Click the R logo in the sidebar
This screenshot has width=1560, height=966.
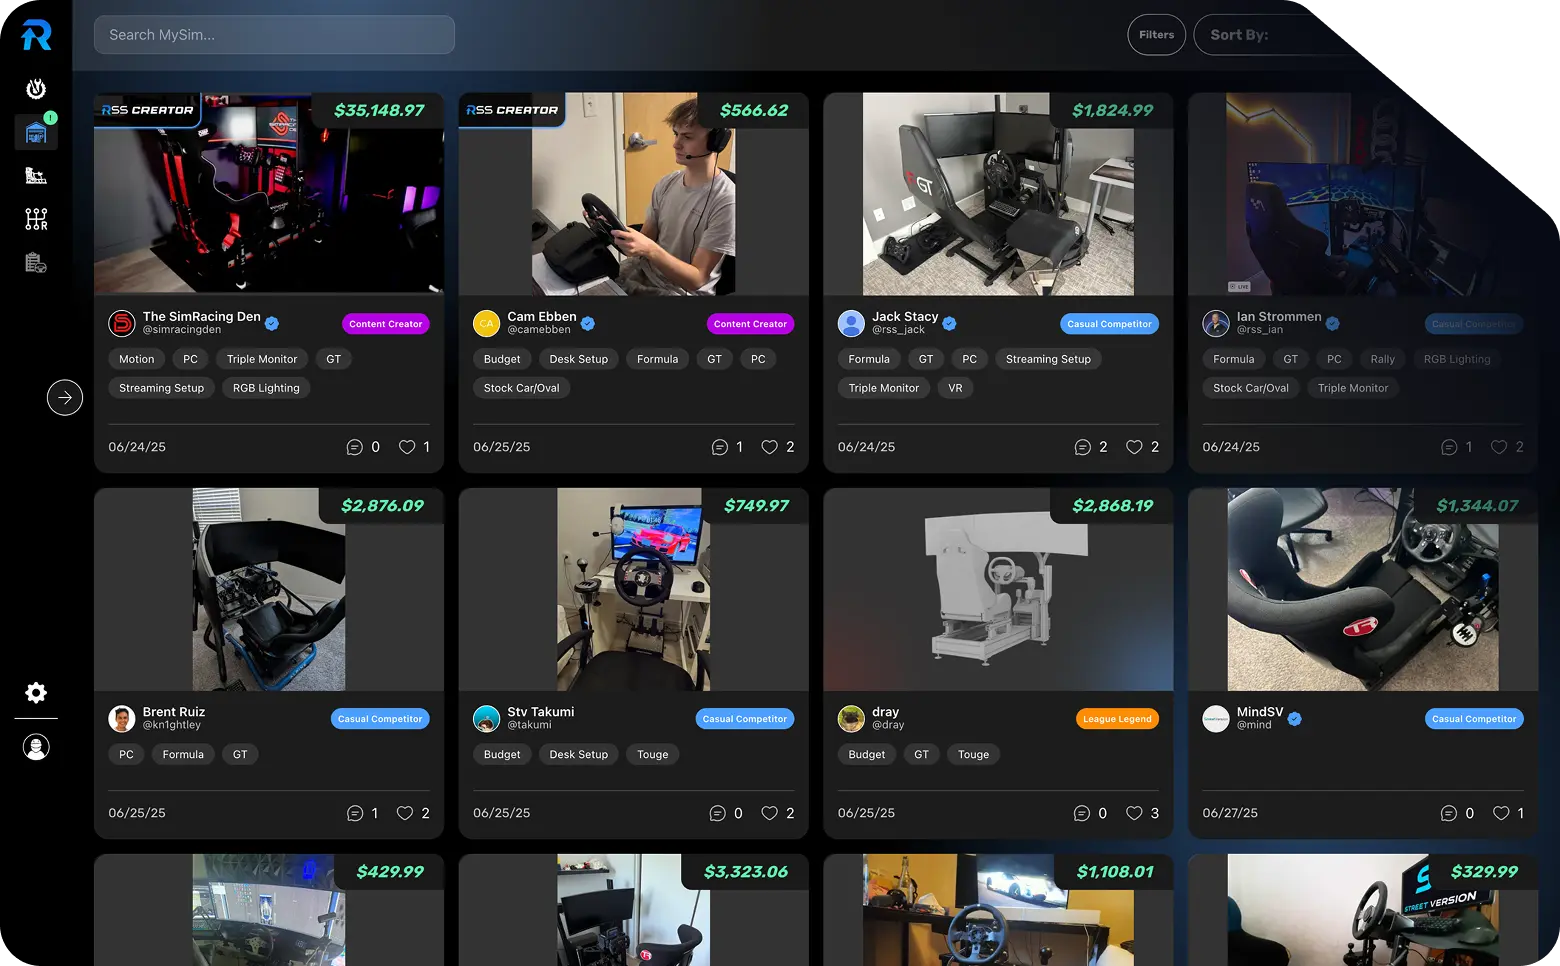pos(36,35)
